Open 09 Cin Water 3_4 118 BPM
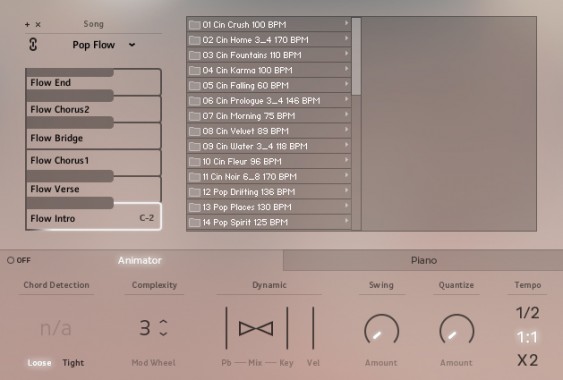Image resolution: width=563 pixels, height=380 pixels. (269, 147)
